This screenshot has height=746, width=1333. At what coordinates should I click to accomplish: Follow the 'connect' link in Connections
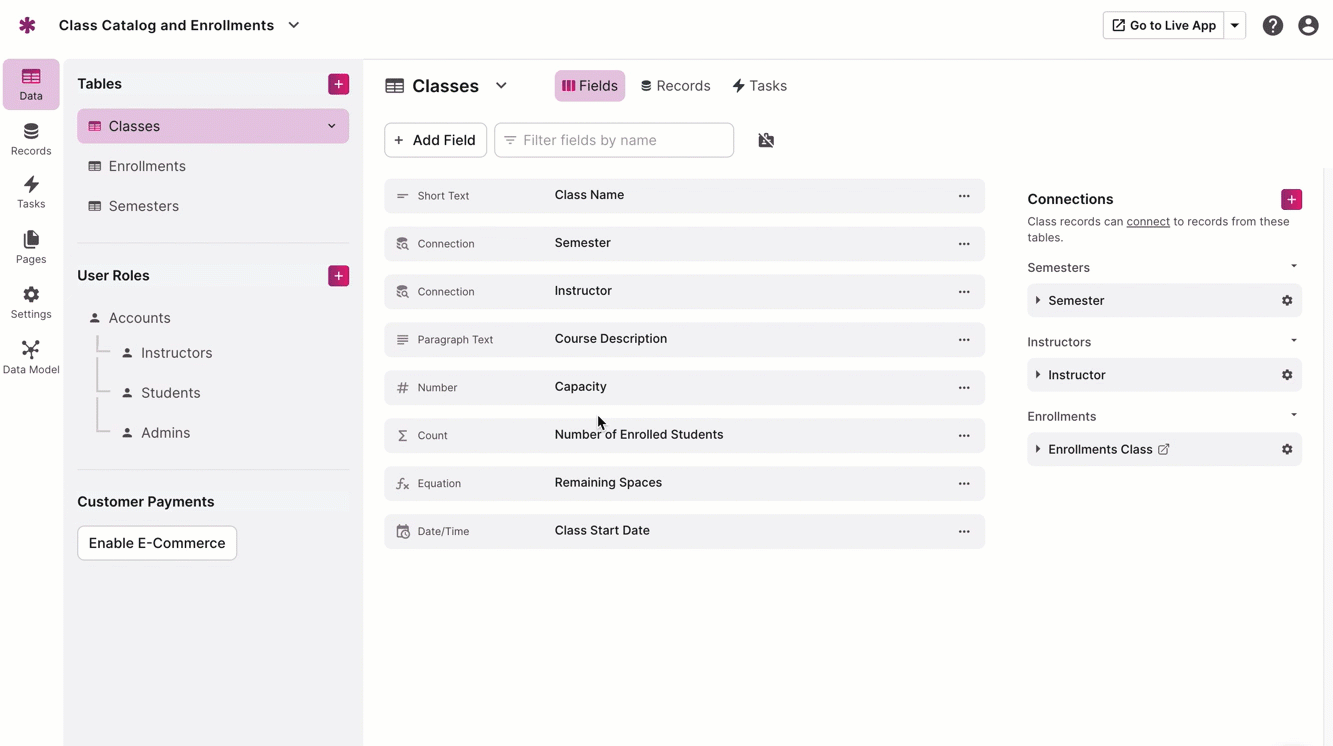(x=1147, y=222)
